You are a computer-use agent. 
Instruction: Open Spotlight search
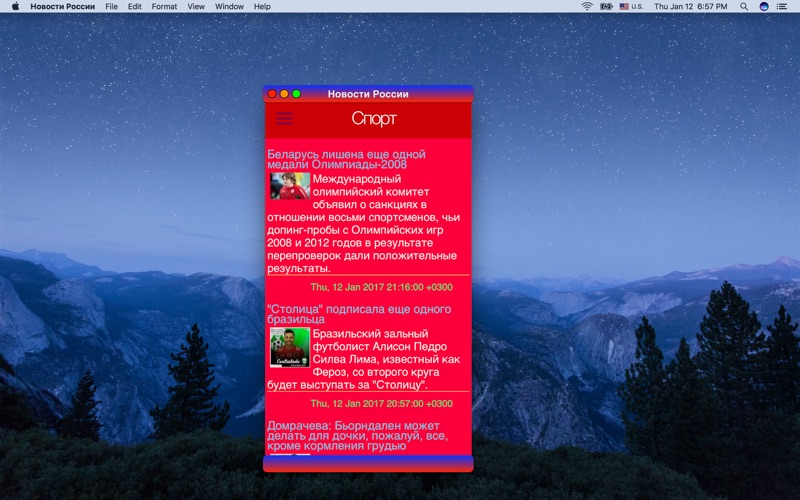[744, 7]
